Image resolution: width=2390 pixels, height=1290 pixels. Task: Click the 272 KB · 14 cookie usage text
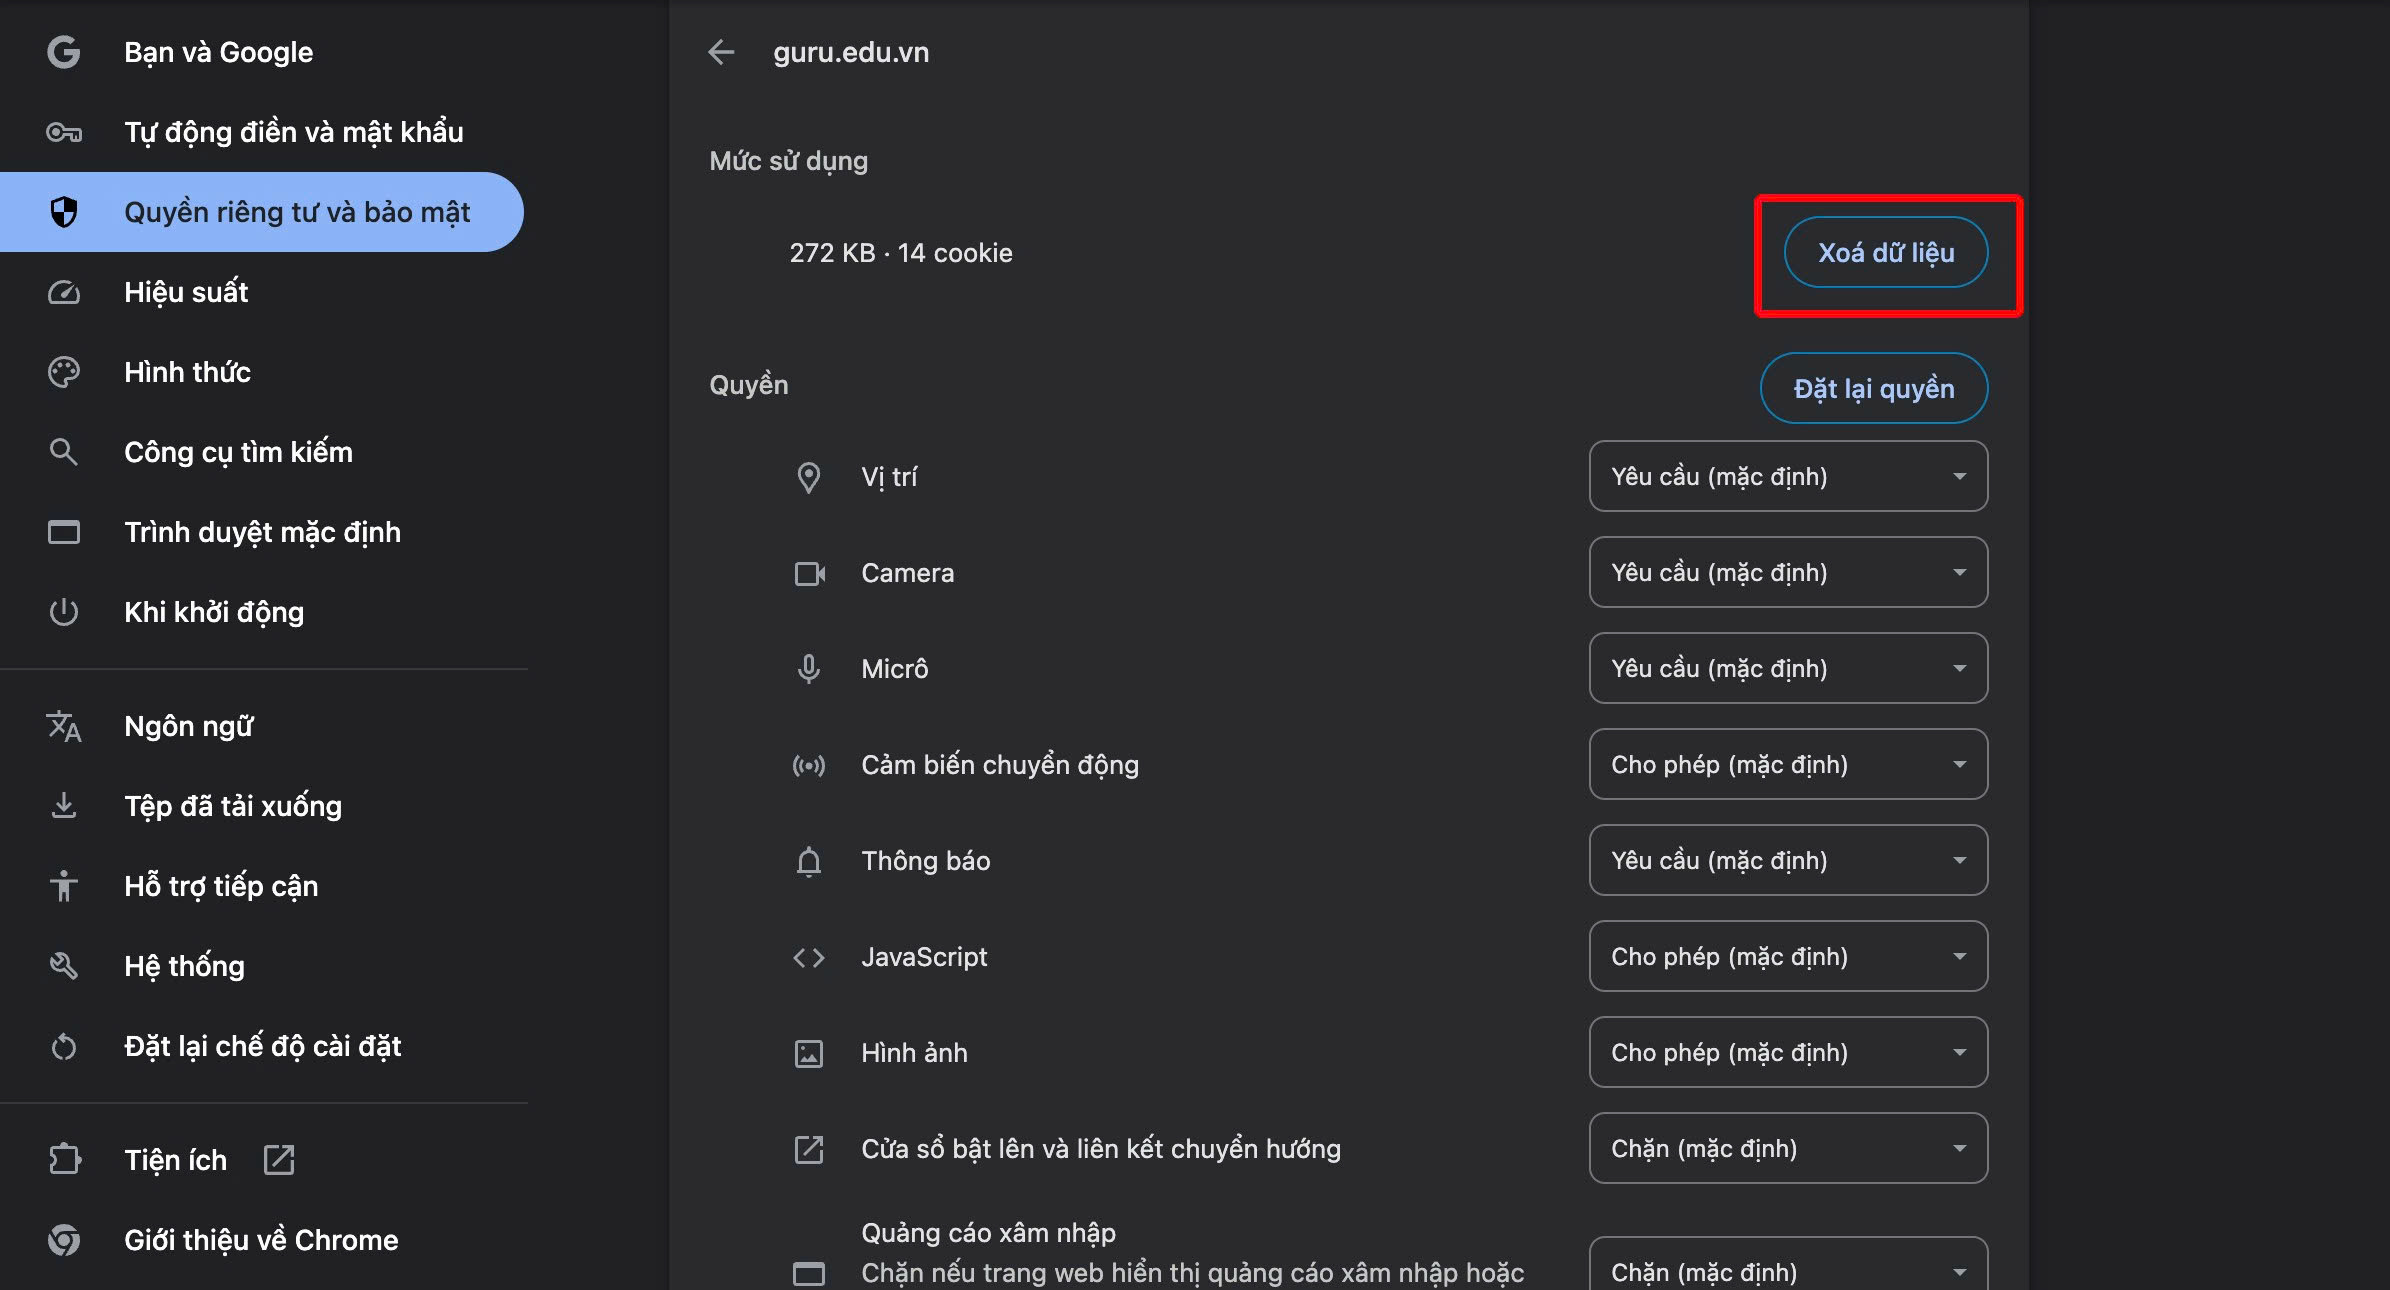901,253
